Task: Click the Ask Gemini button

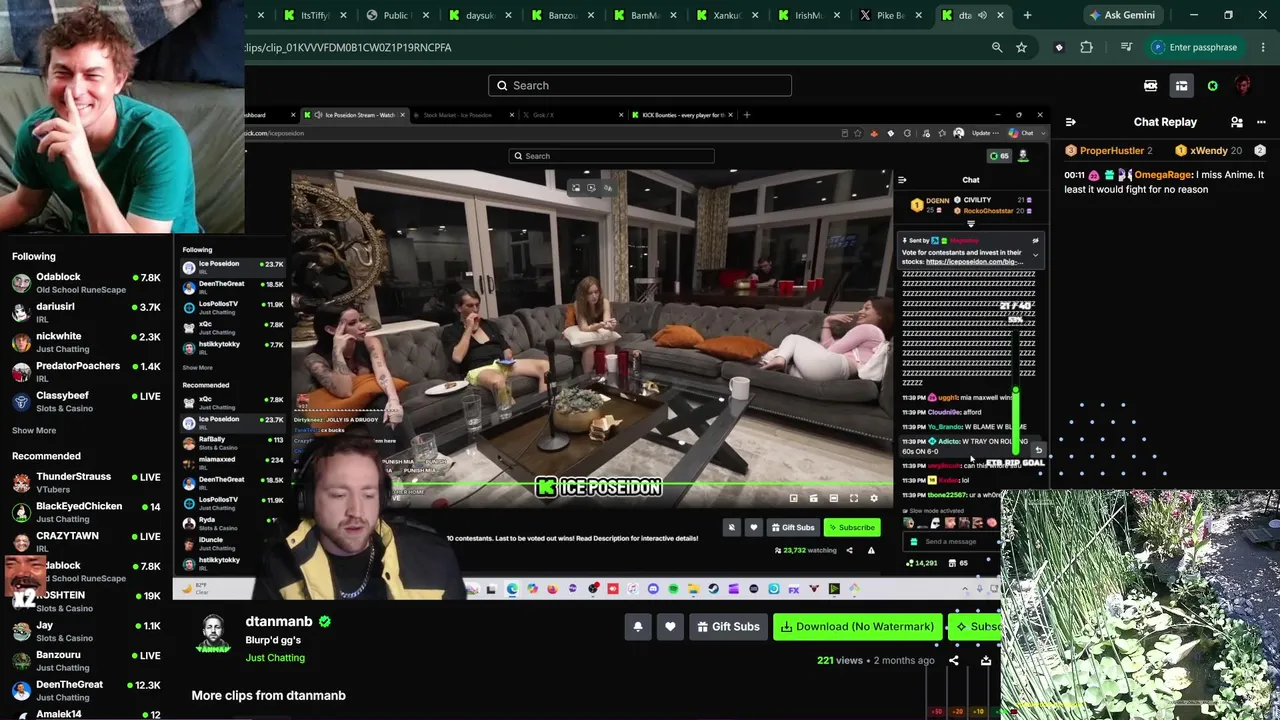Action: 1122,15
